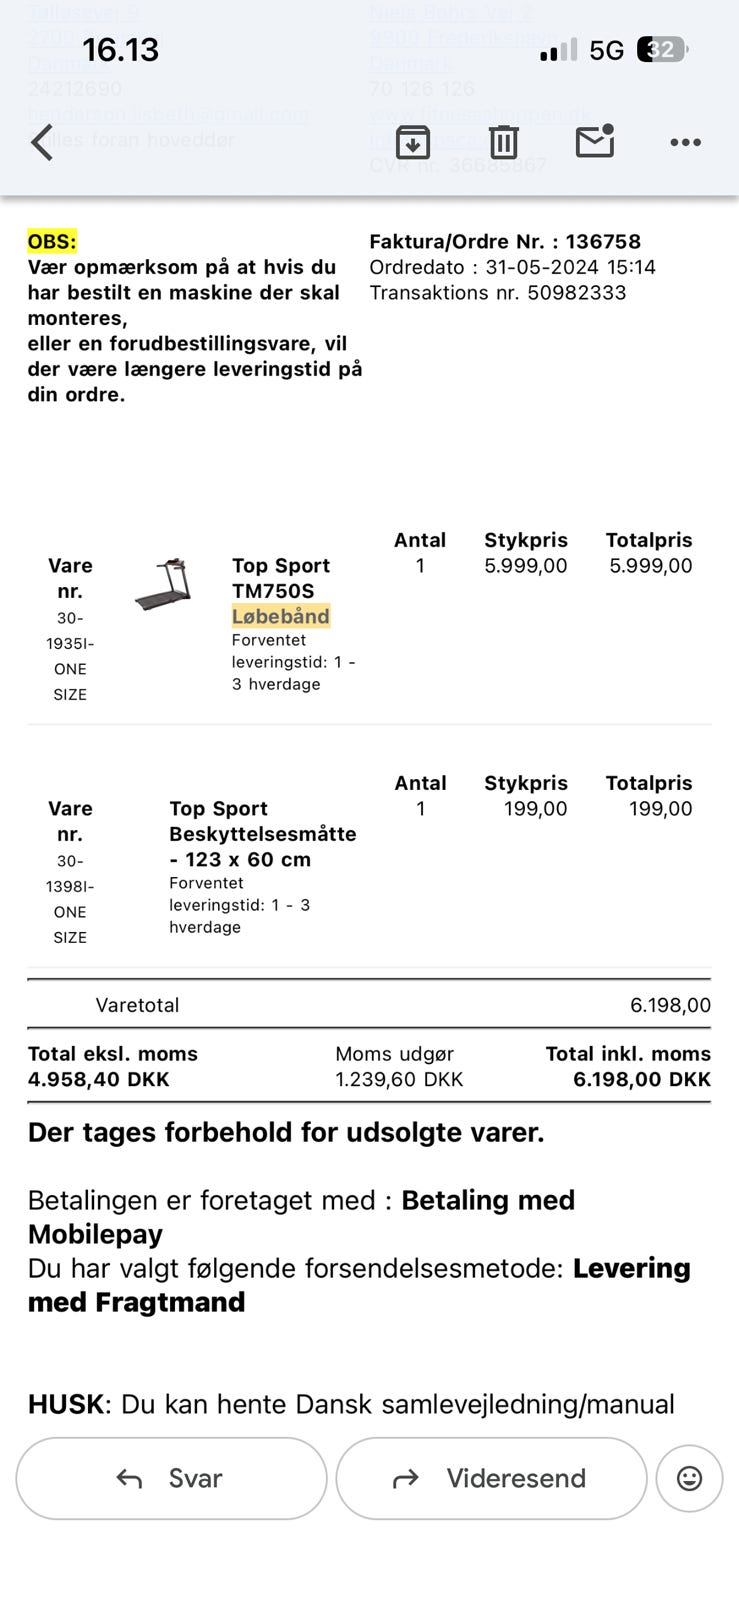The width and height of the screenshot is (739, 1600).
Task: Archive this email
Action: pos(412,142)
